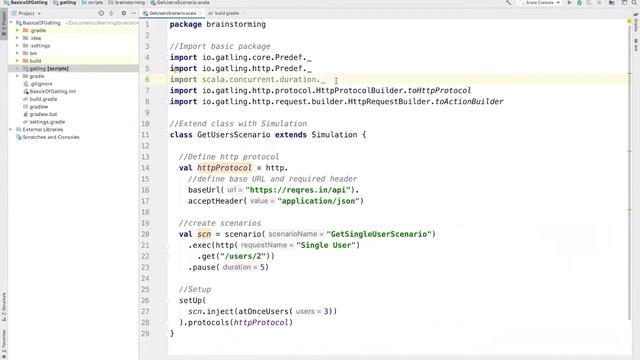Open the Scala Console run configuration dropdown
Screen dimensions: 640x360
pyautogui.click(x=540, y=2)
